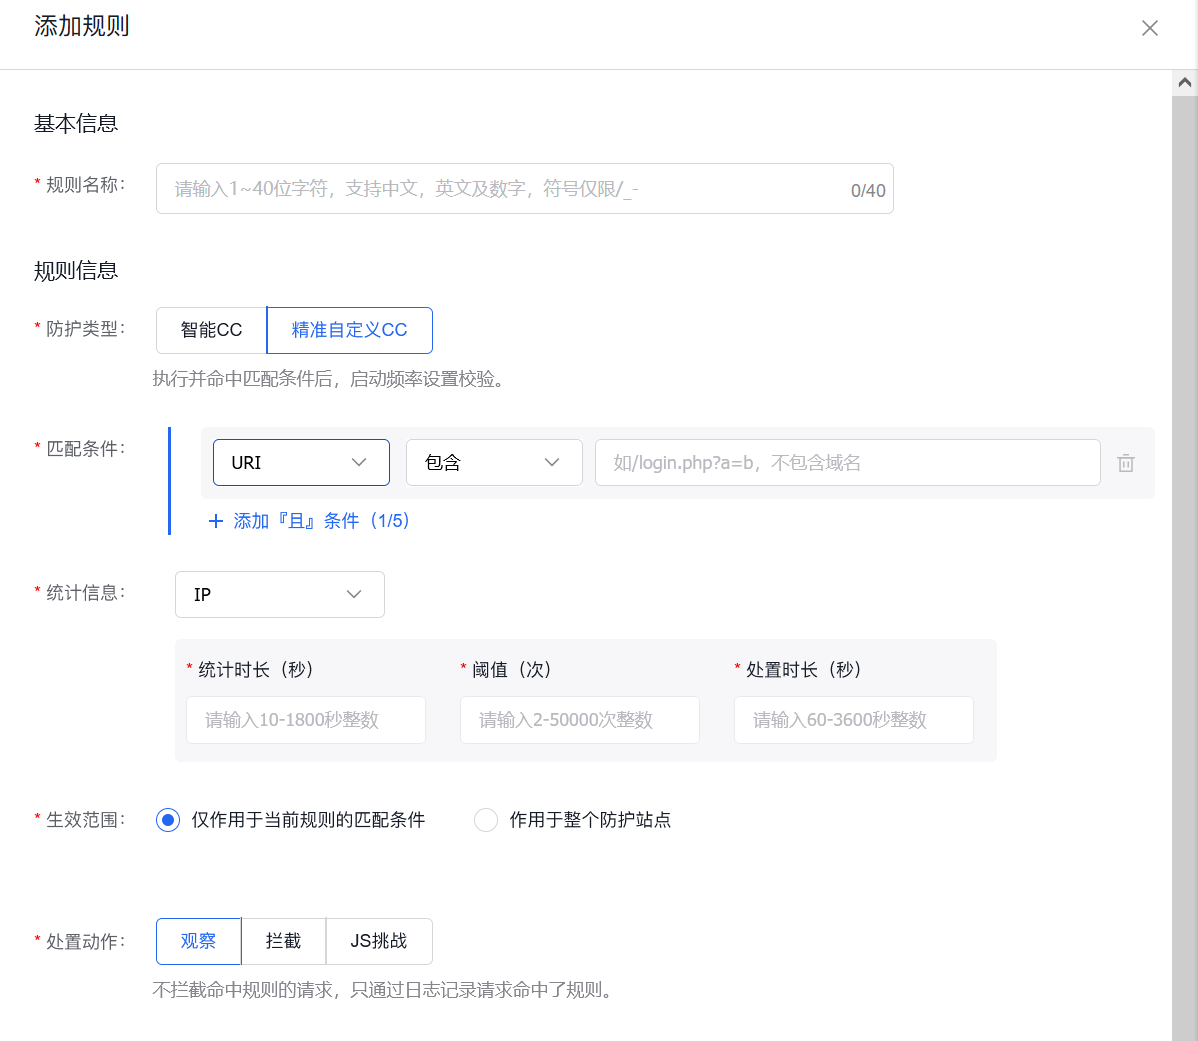Click the plus icon to add a condition
Screen dimensions: 1198x1041
[x=216, y=520]
